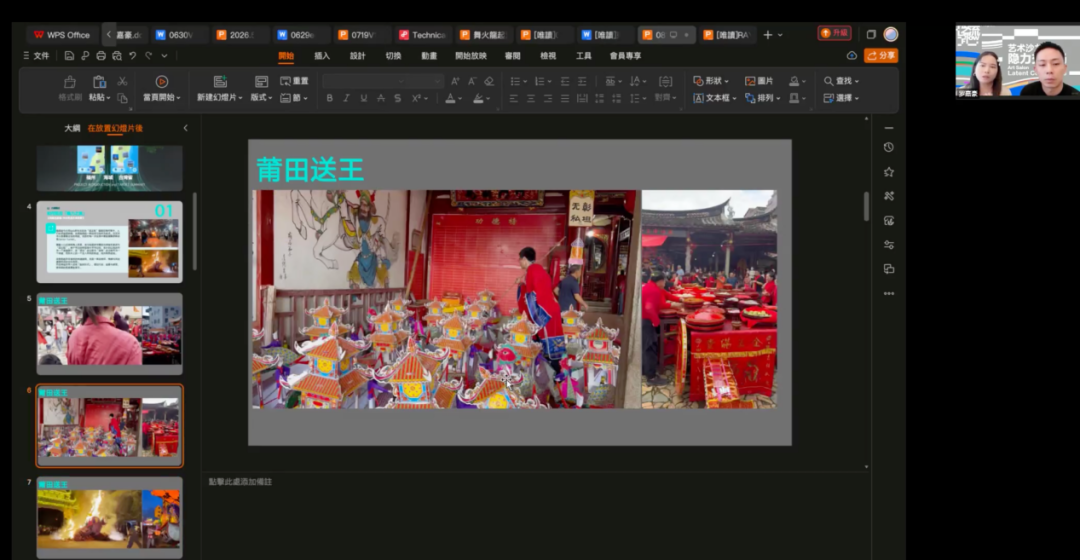Click the New Slide (新建幻燈片) icon
The height and width of the screenshot is (560, 1080).
click(x=220, y=82)
